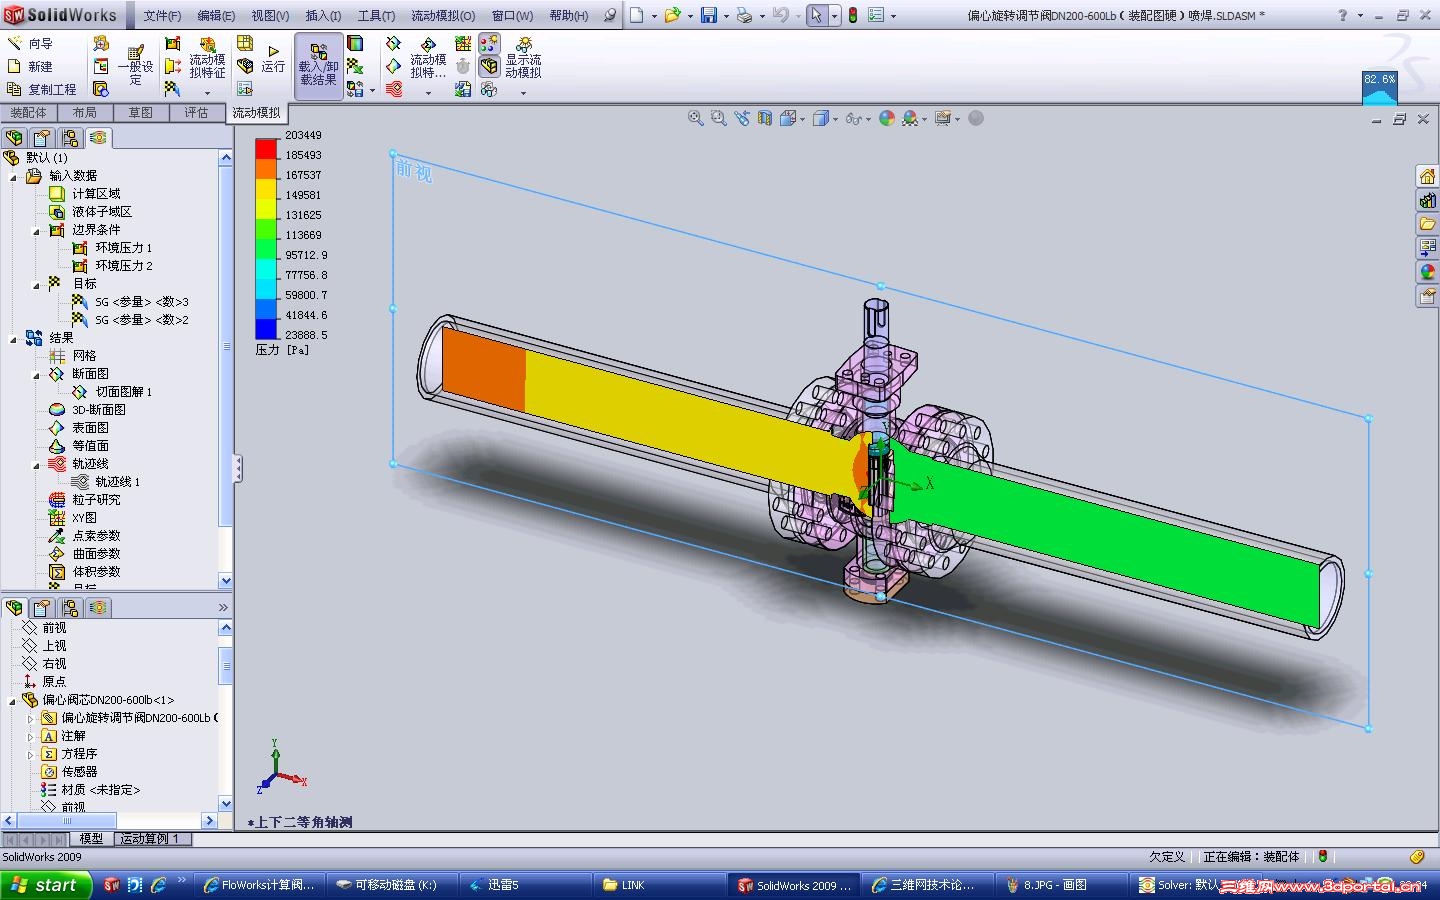Collapse the 输入数据 tree node
Image resolution: width=1440 pixels, height=900 pixels.
click(14, 176)
